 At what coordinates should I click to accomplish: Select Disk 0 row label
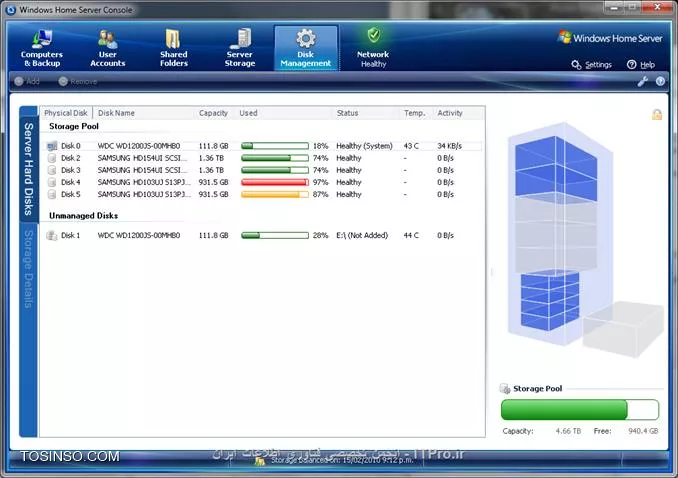70,146
